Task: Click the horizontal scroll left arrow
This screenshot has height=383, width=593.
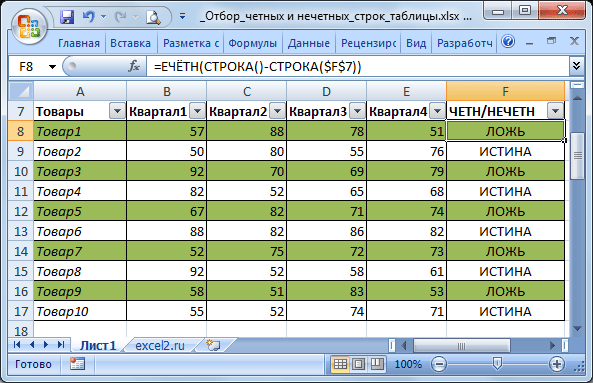Action: [x=404, y=345]
